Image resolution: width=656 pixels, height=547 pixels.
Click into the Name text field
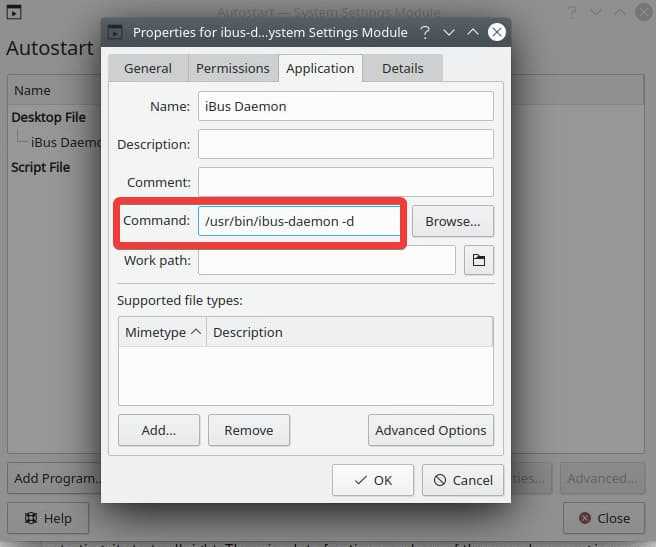coord(345,106)
